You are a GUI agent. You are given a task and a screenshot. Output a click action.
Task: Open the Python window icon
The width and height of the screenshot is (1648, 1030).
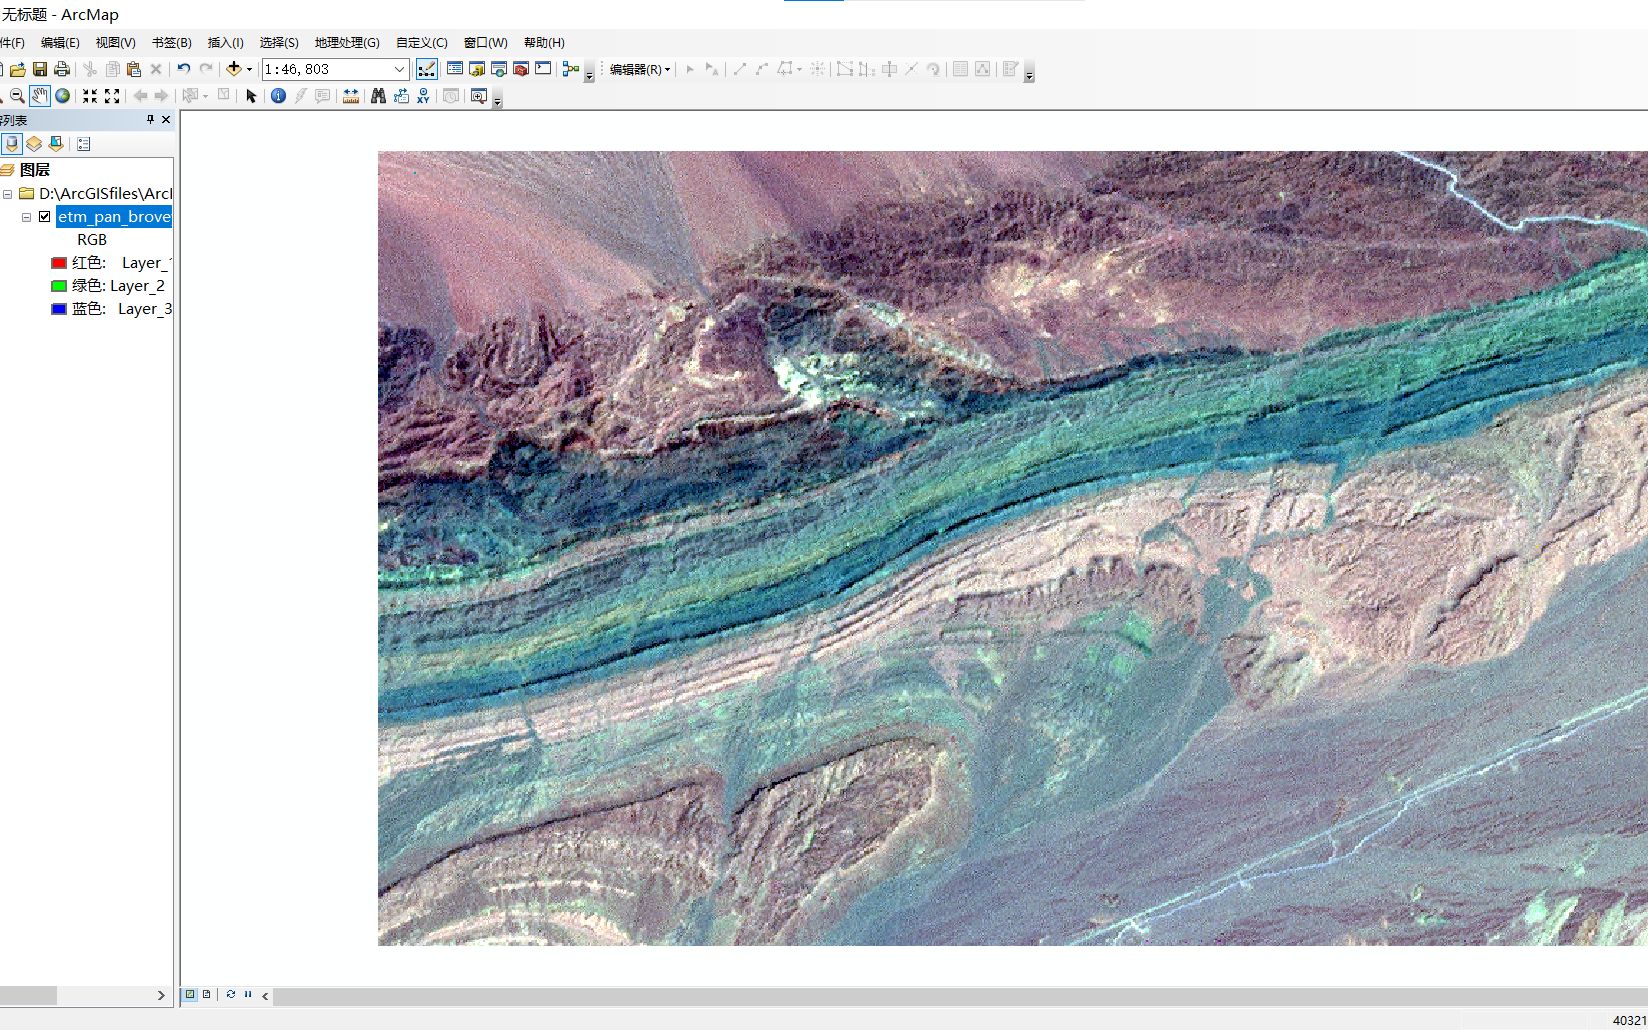(x=543, y=69)
